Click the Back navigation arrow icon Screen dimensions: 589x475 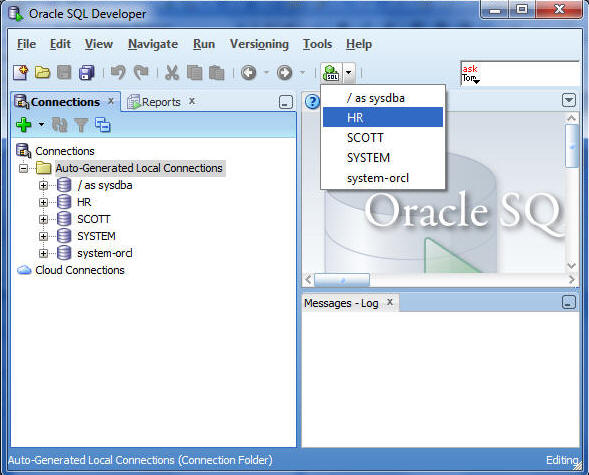click(x=248, y=72)
